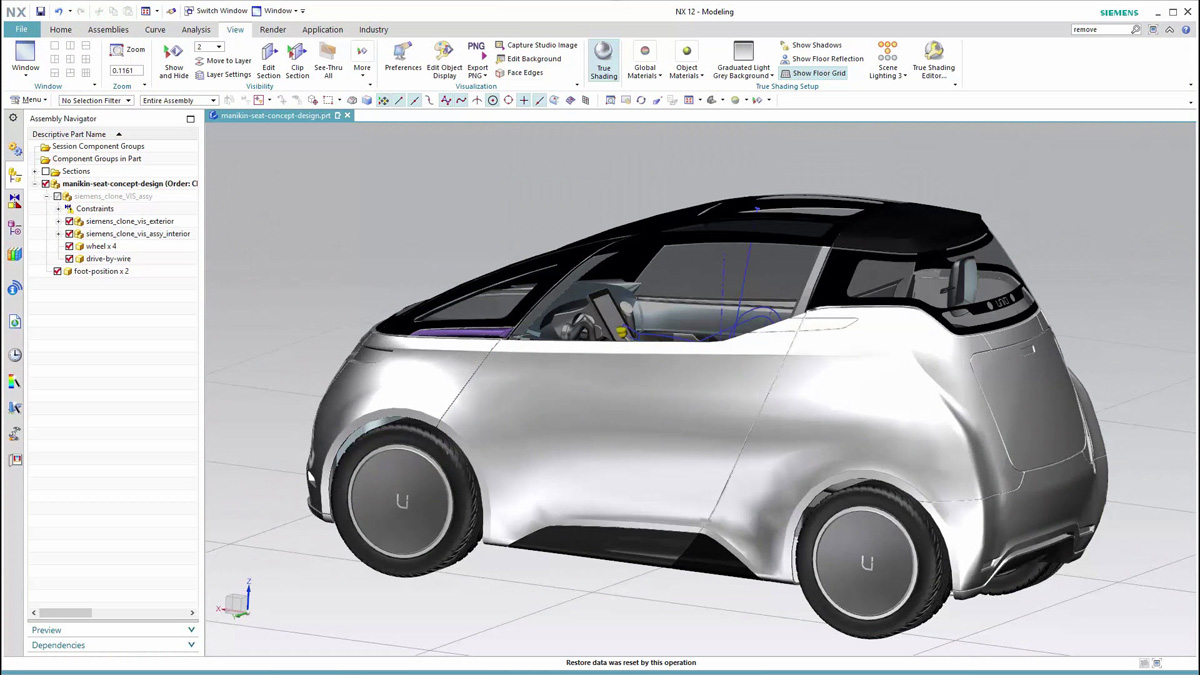Open the True Shading Editor
The image size is (1200, 675).
pyautogui.click(x=933, y=60)
